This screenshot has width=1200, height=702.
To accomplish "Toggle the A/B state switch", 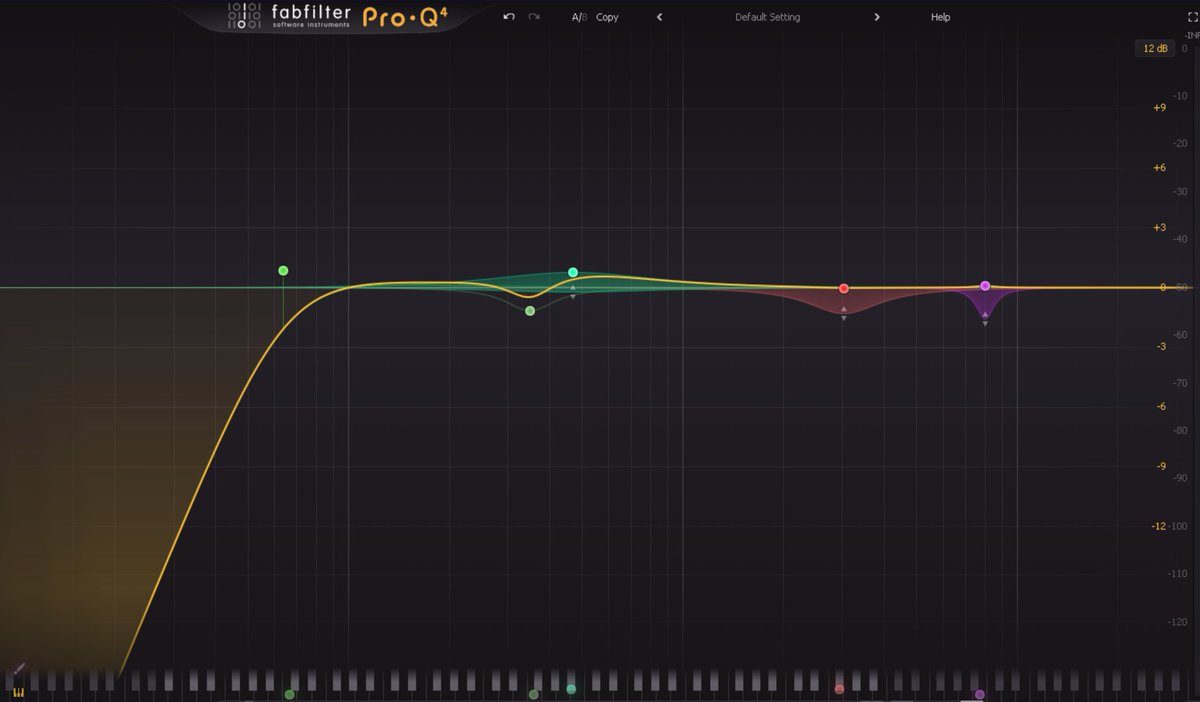I will click(x=579, y=17).
